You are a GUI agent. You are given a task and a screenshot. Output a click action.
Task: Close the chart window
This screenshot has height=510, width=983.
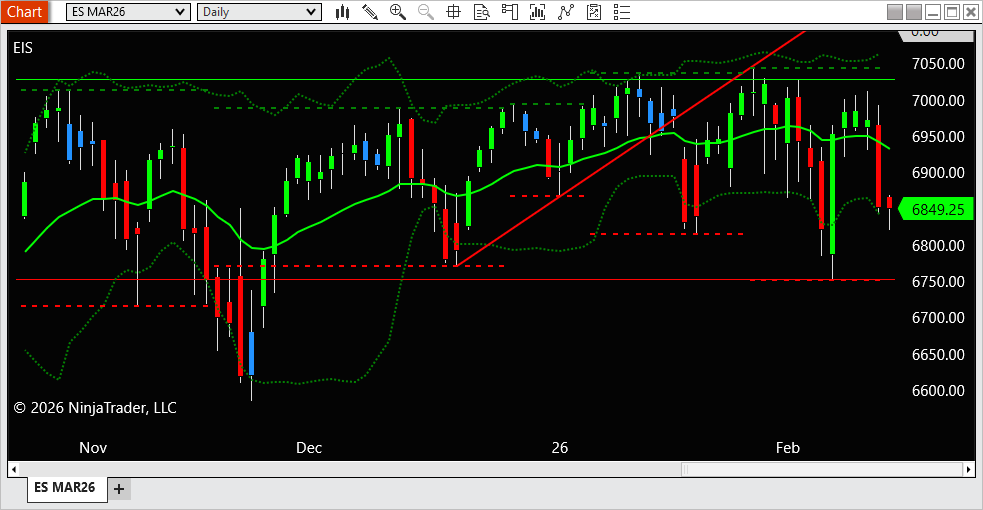(971, 12)
